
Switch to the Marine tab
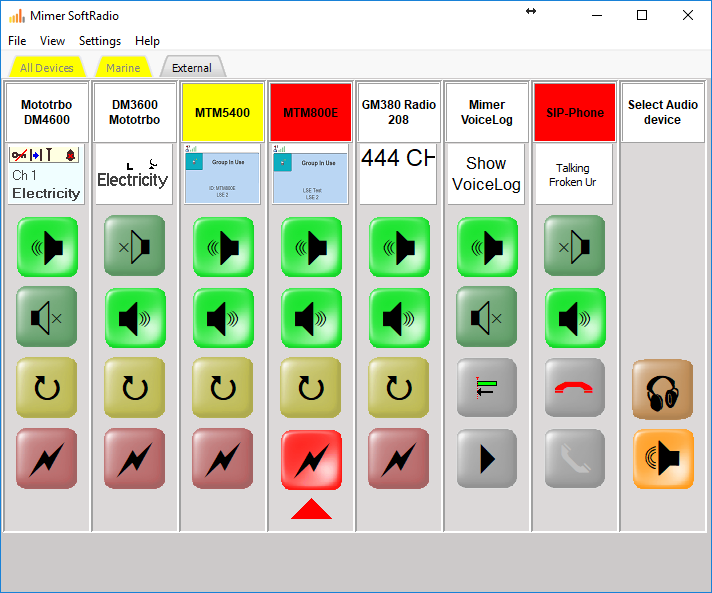coord(123,68)
